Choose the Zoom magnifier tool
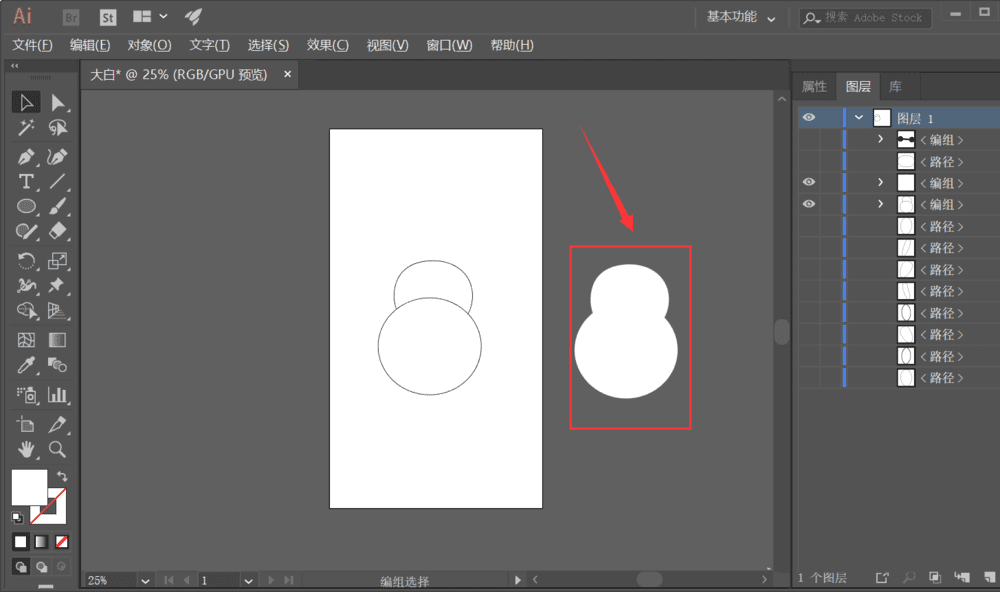 (x=57, y=450)
